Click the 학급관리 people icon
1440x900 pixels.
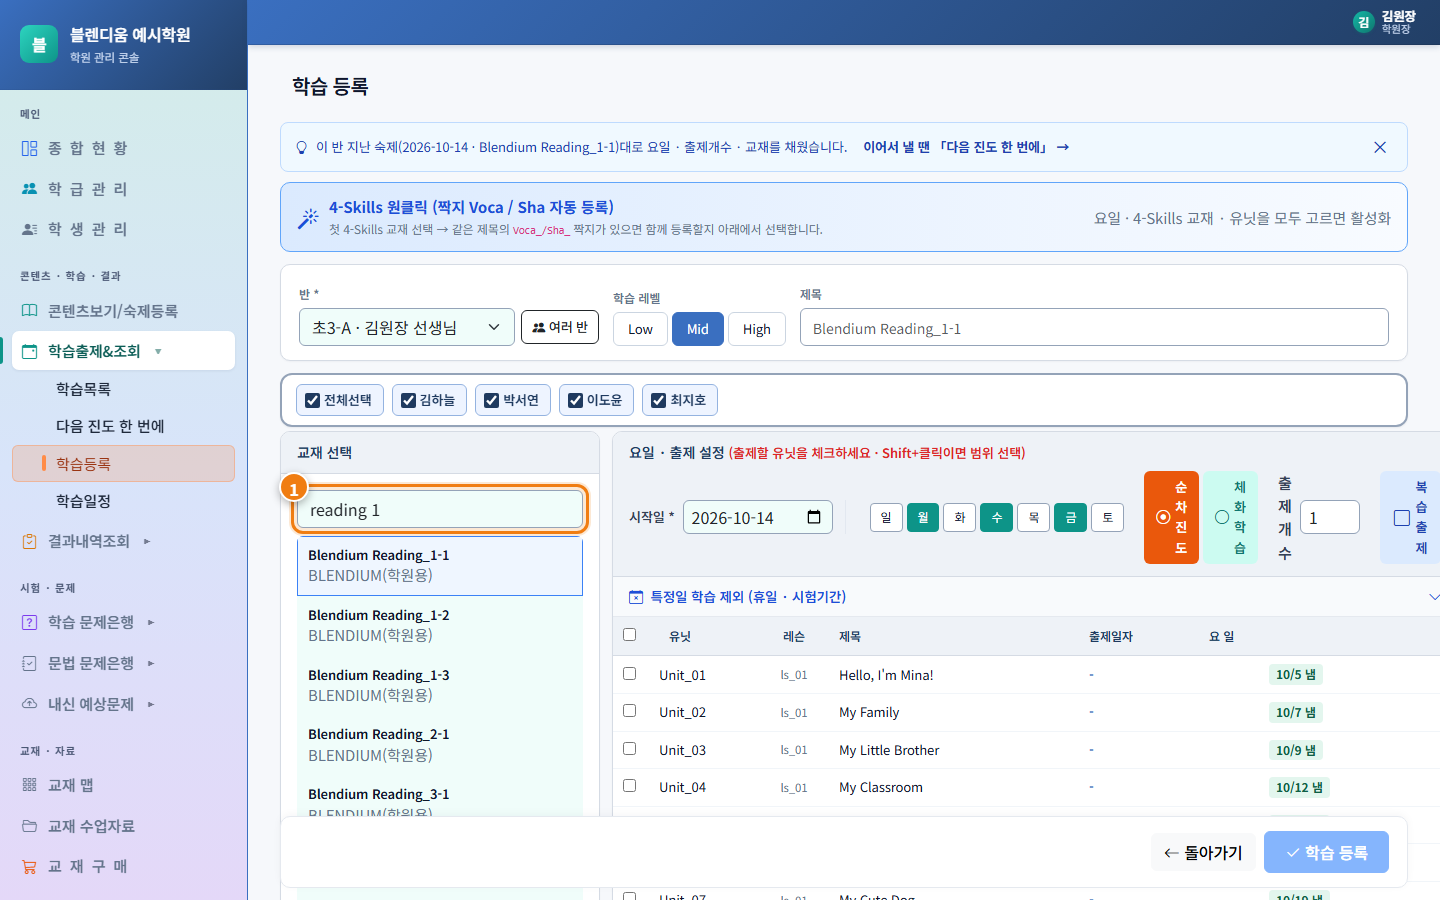click(30, 189)
